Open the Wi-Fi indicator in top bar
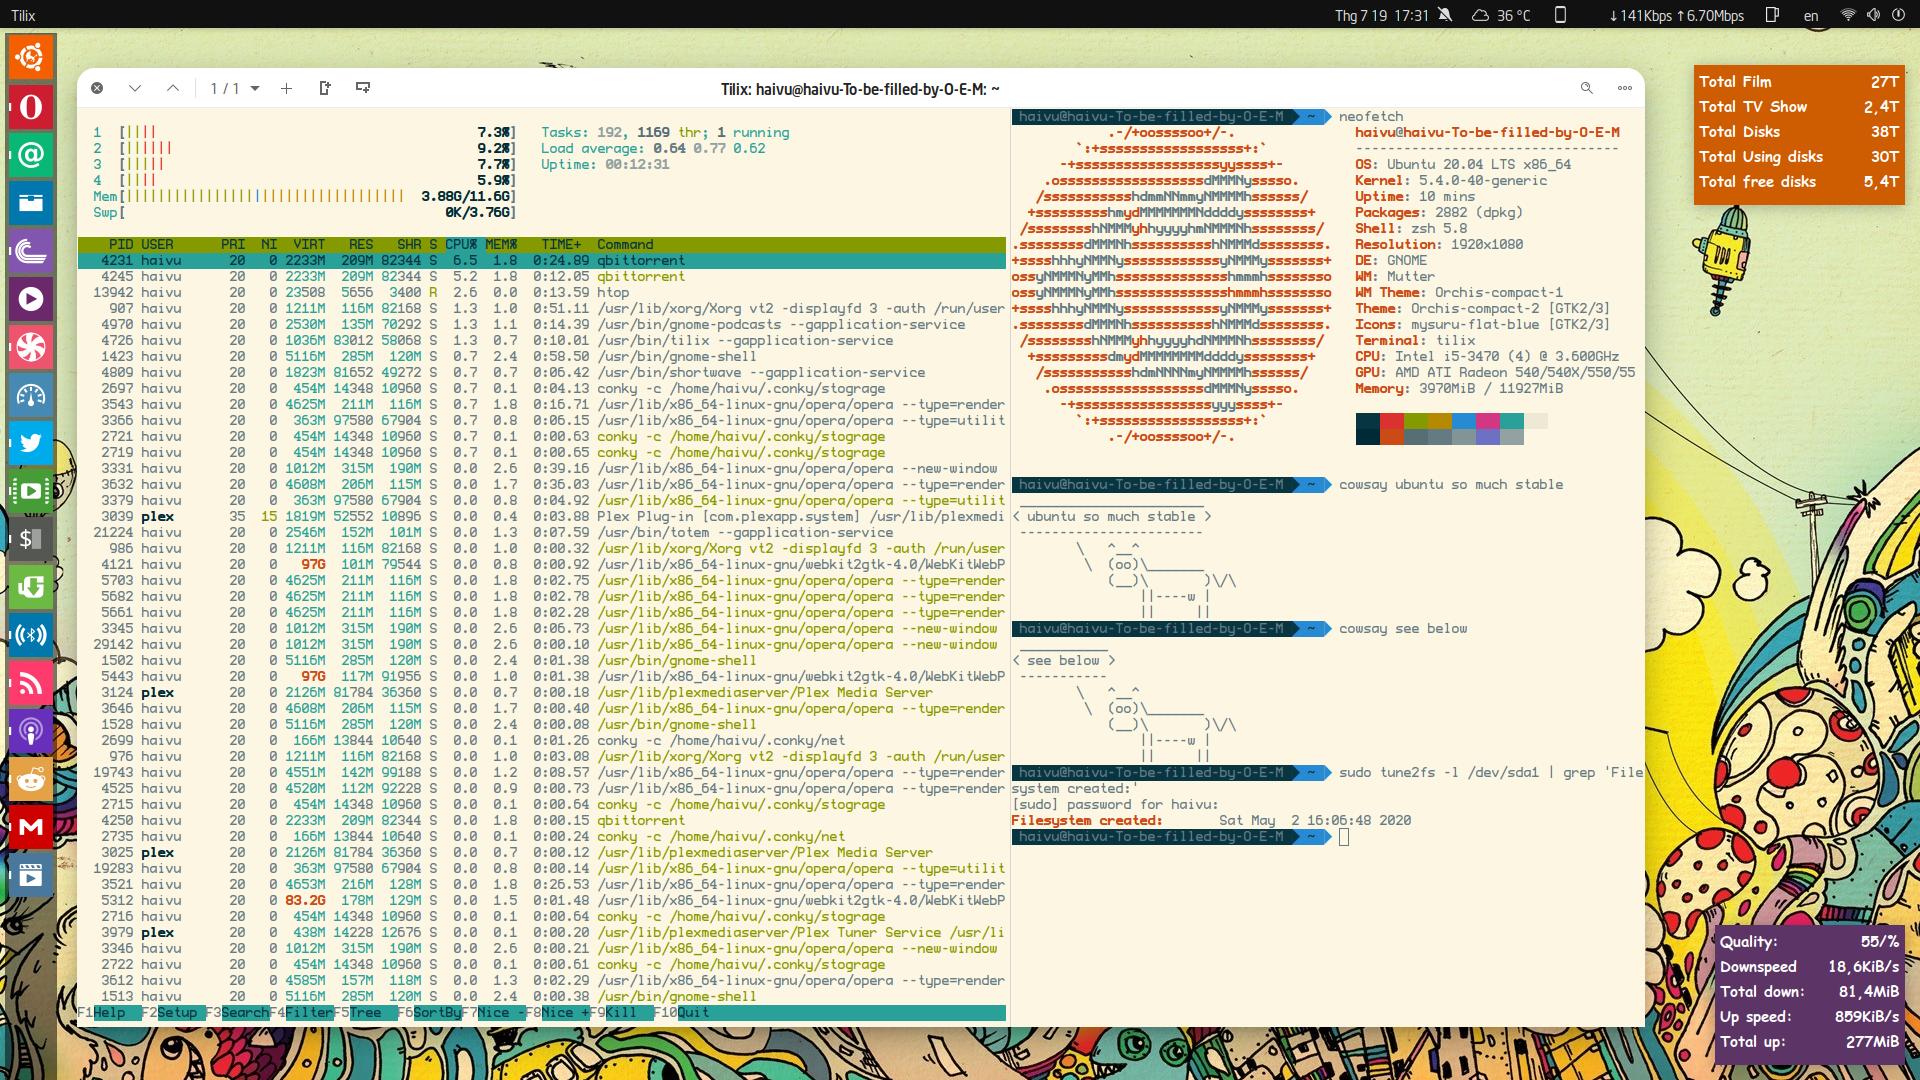Viewport: 1920px width, 1080px height. [x=1848, y=15]
